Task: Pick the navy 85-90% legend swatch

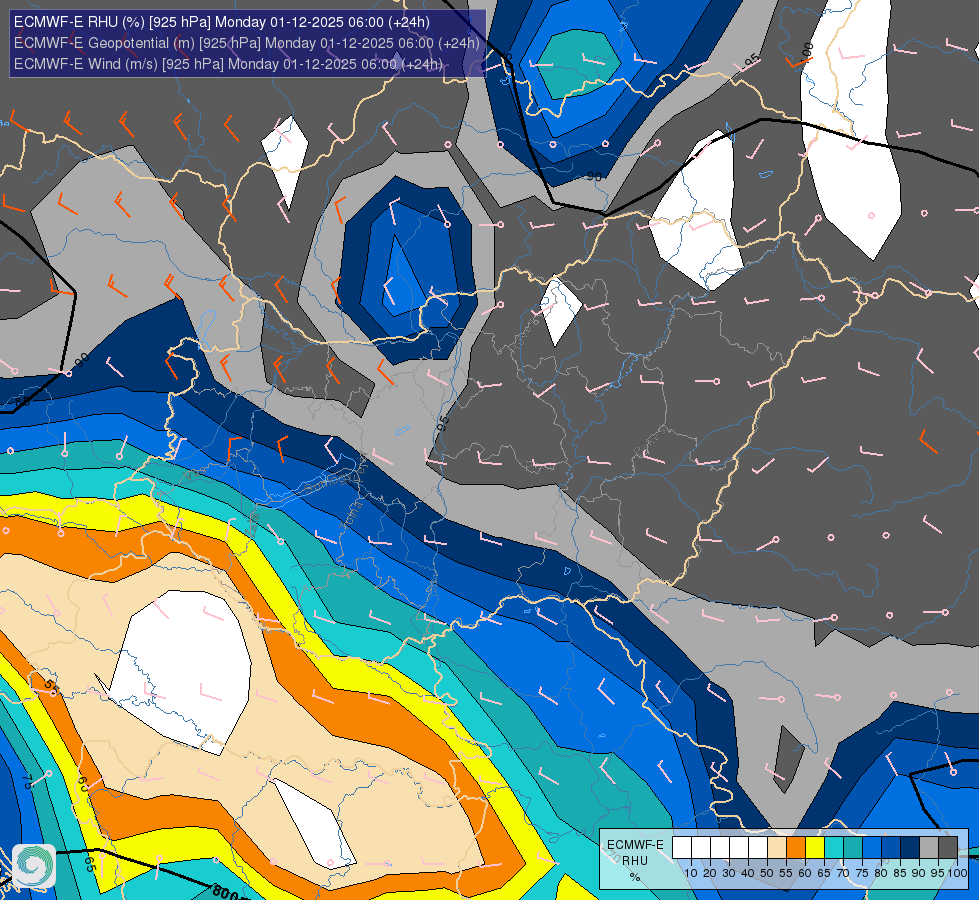Action: click(x=910, y=848)
